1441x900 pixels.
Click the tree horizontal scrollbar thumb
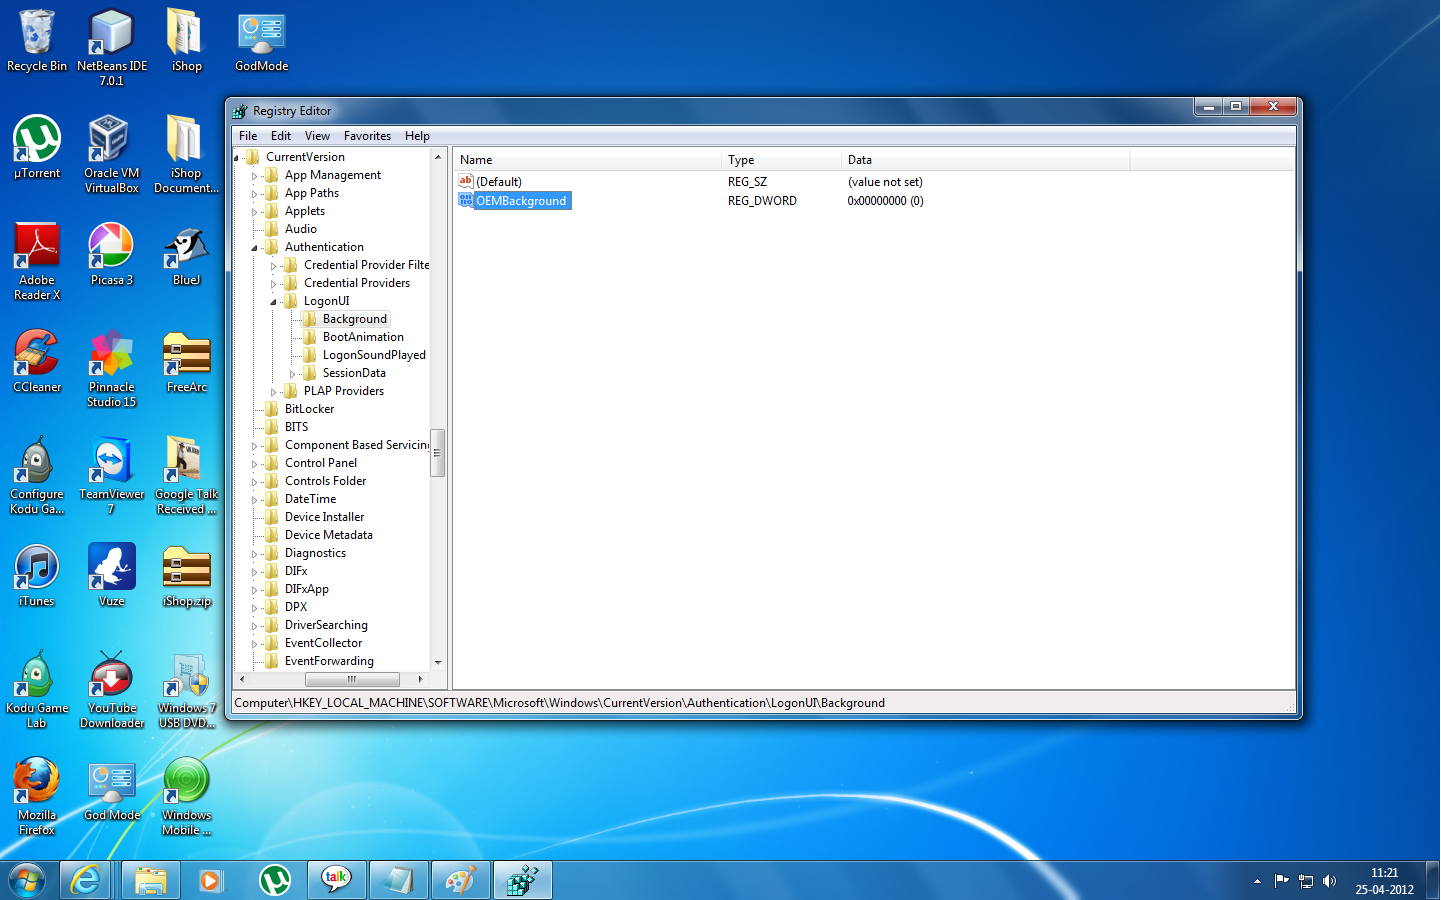click(x=351, y=679)
